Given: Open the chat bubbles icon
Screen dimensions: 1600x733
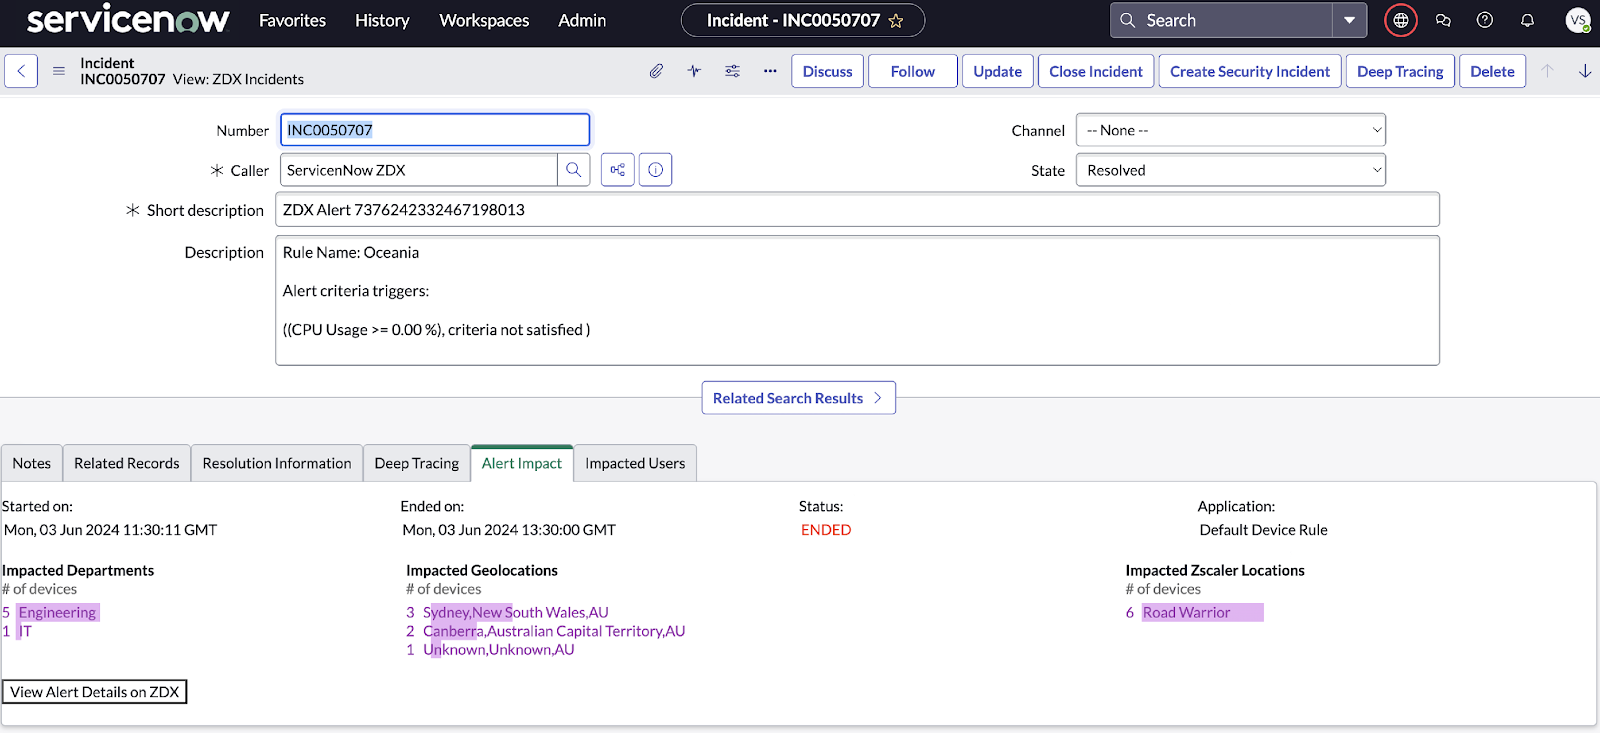Looking at the screenshot, I should coord(1443,20).
